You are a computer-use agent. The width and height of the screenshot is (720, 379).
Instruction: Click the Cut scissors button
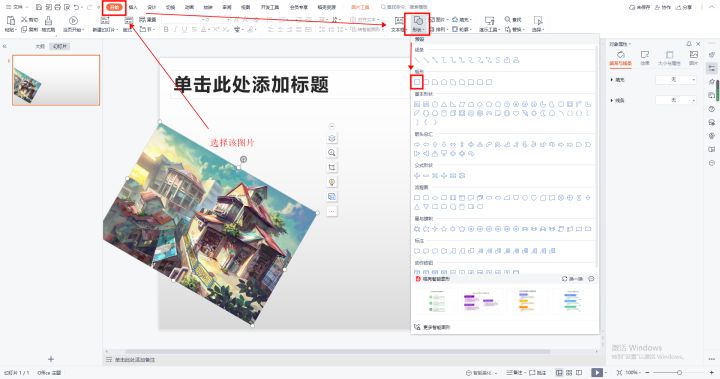[29, 20]
